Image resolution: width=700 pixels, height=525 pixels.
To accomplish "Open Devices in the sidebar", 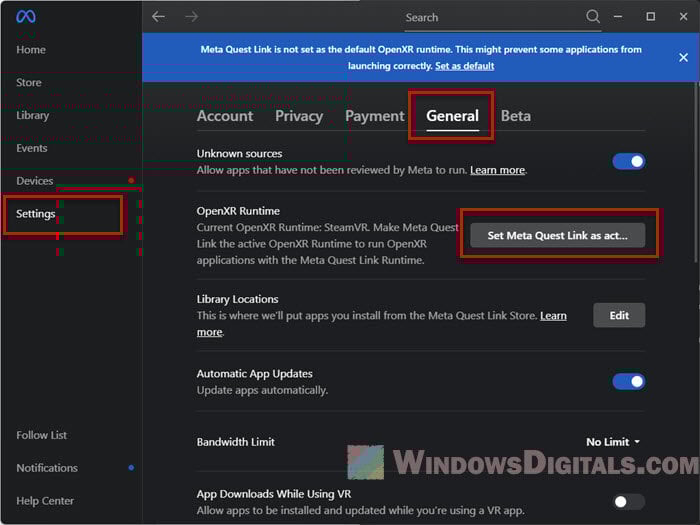I will pos(34,181).
